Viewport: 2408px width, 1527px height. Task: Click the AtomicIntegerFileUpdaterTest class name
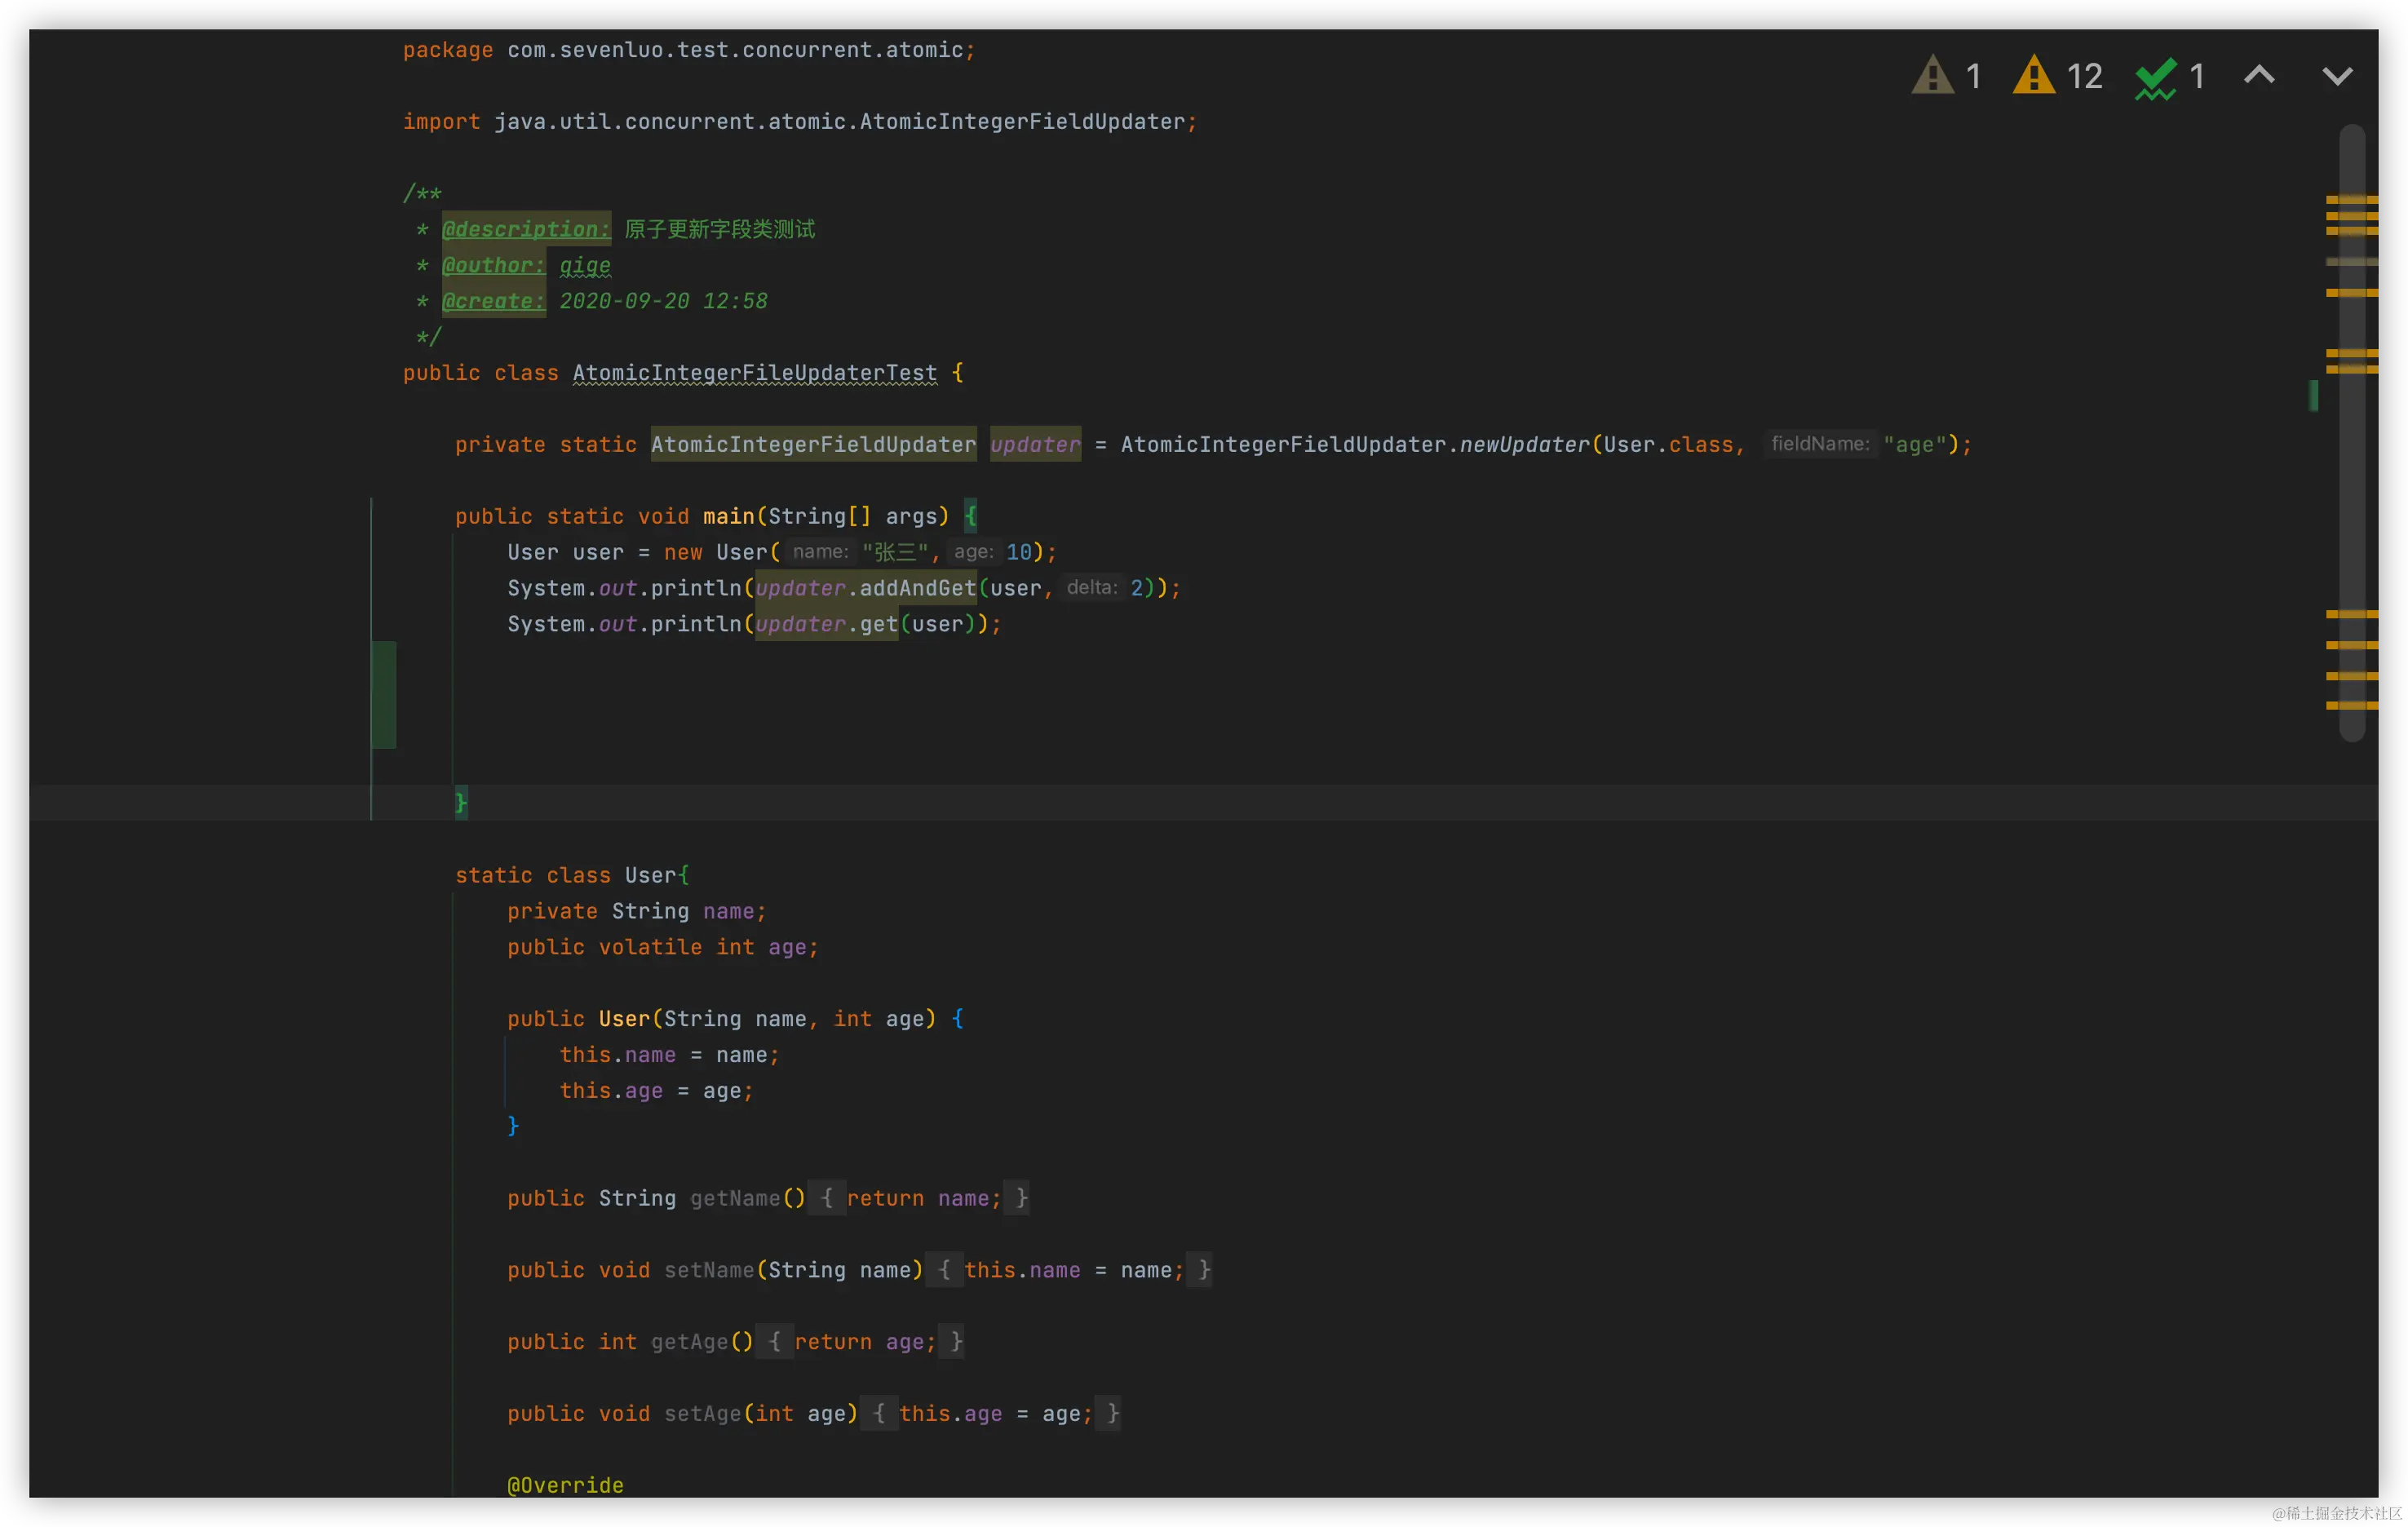pyautogui.click(x=754, y=373)
